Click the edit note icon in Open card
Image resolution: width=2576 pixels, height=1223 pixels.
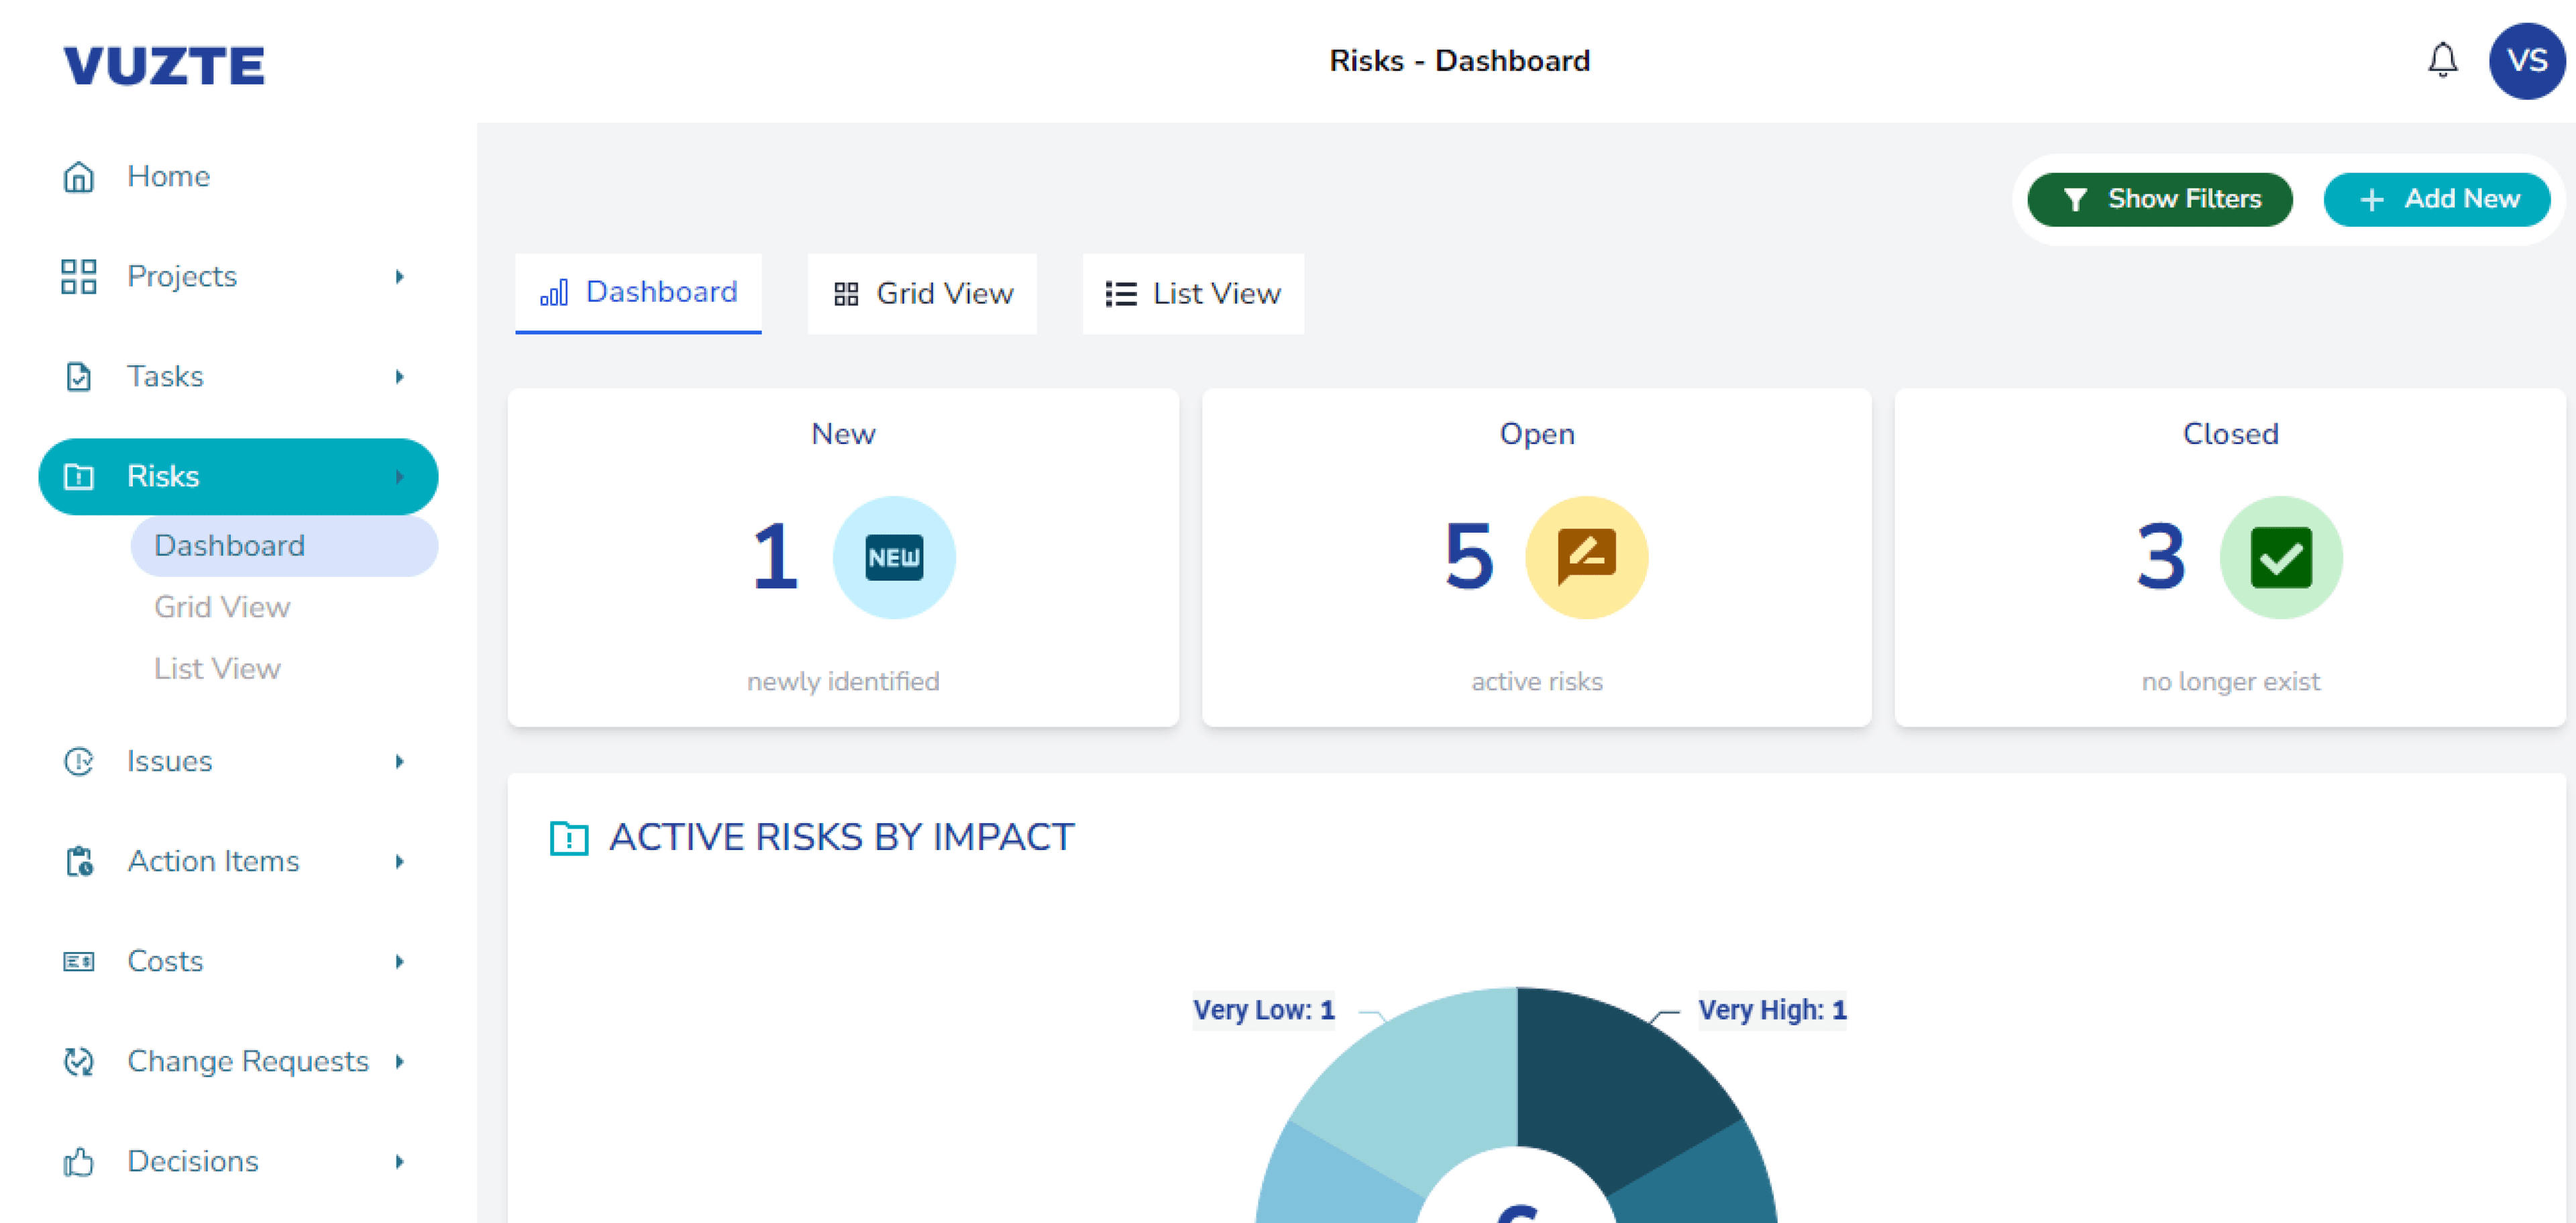tap(1586, 557)
